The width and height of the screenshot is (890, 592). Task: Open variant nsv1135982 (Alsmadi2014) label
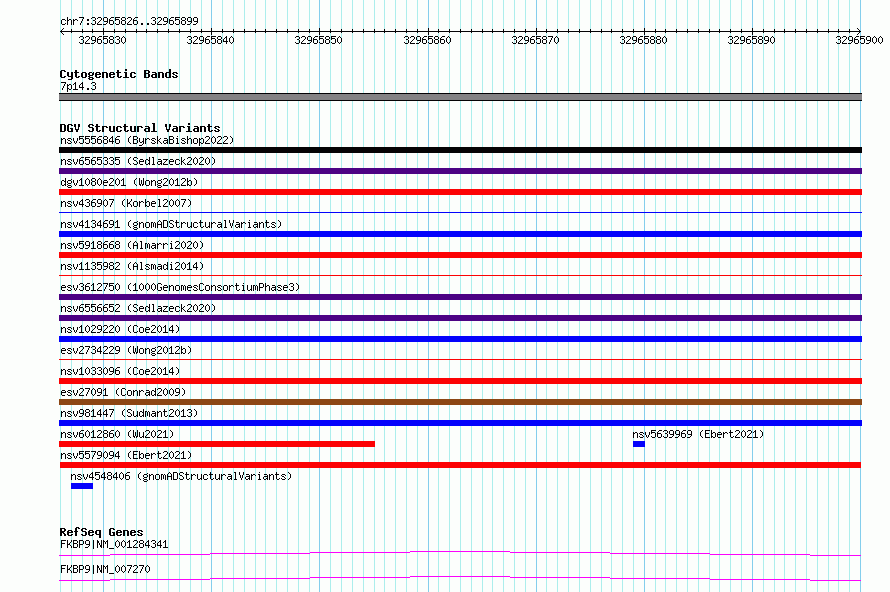pos(132,266)
